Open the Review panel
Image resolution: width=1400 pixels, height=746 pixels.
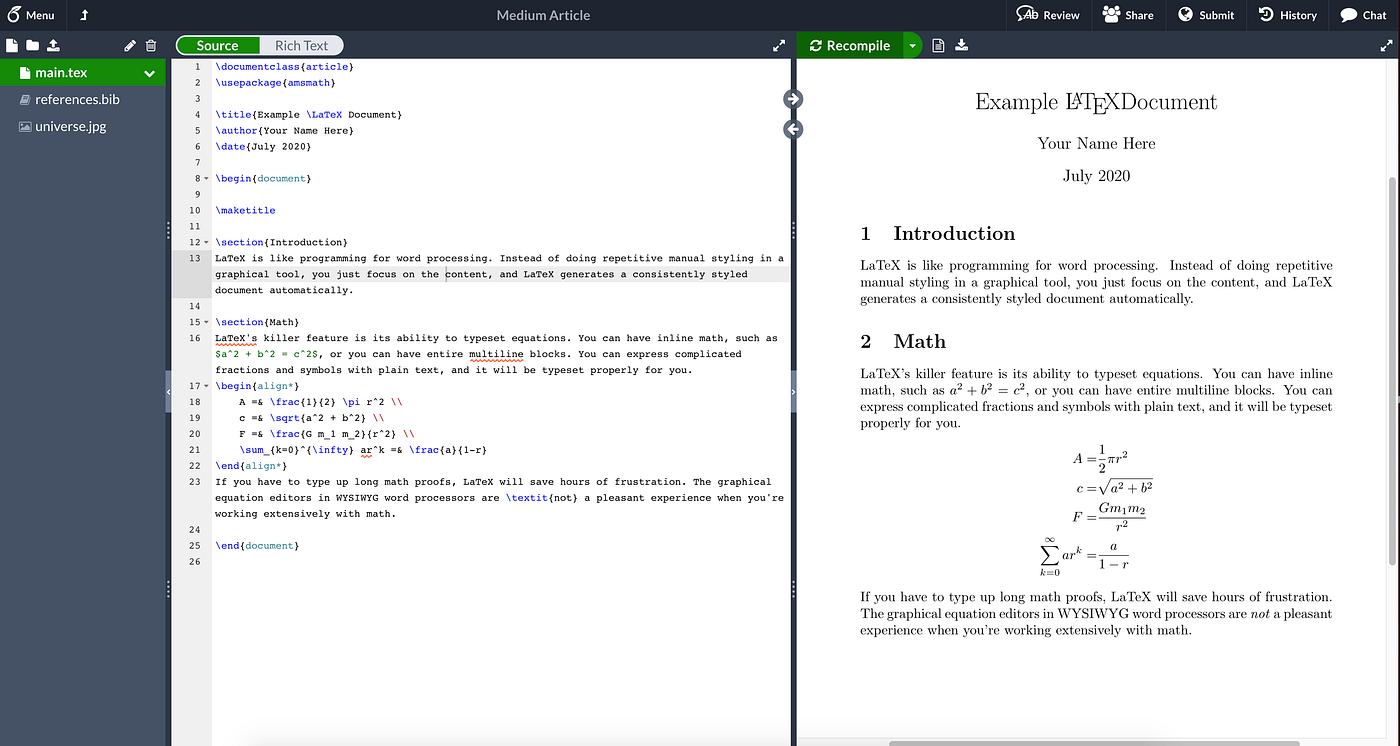click(x=1048, y=15)
